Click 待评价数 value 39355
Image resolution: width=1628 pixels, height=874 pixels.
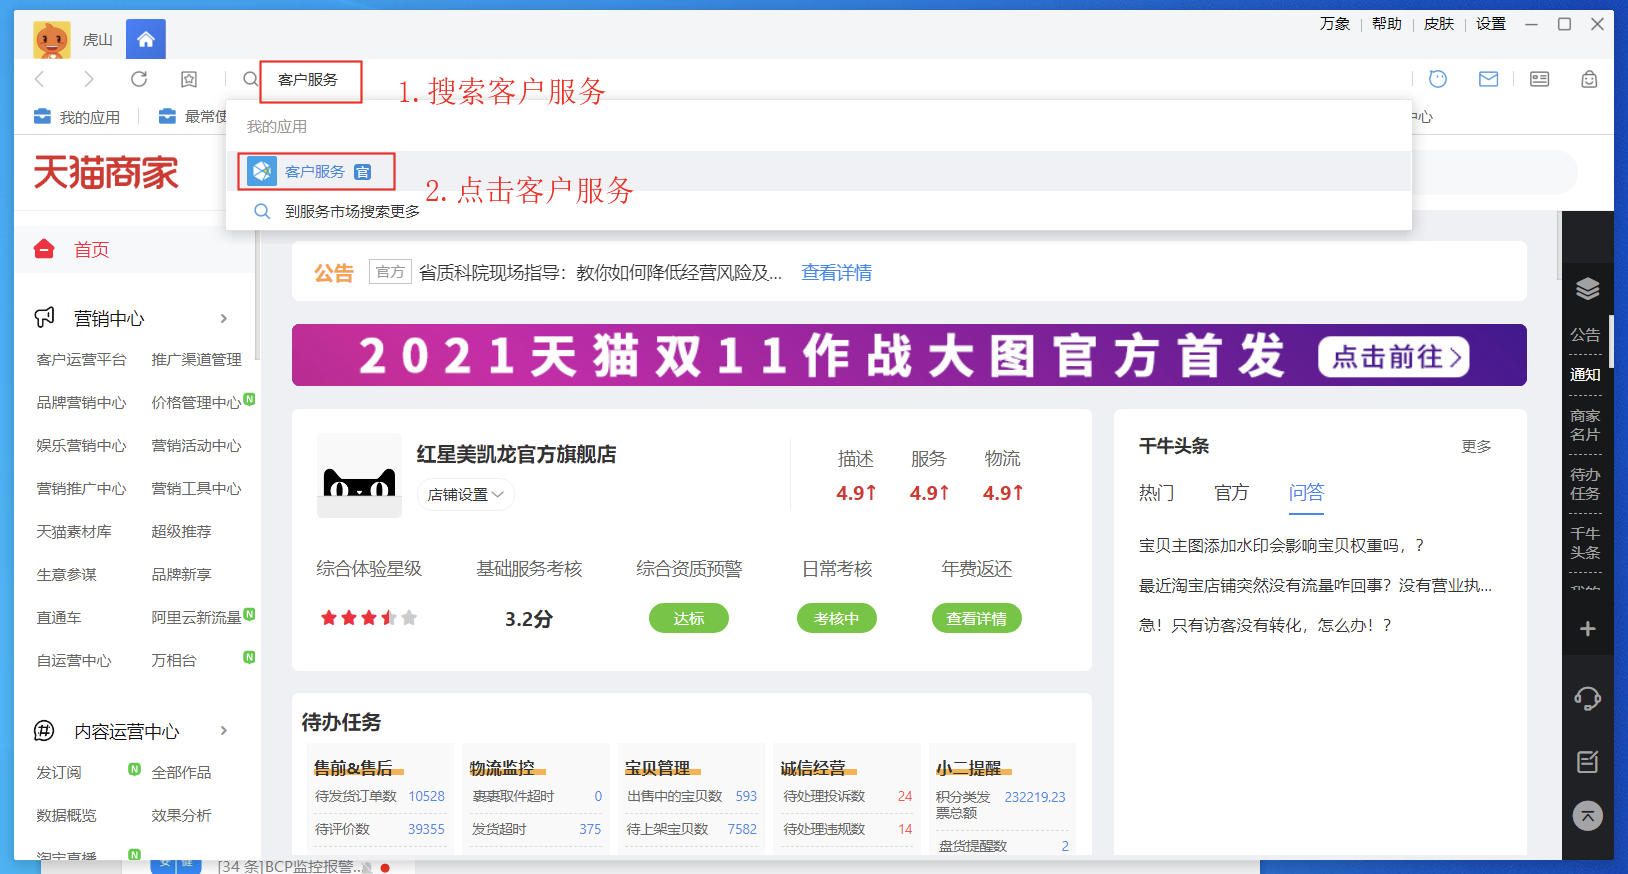[x=426, y=829]
